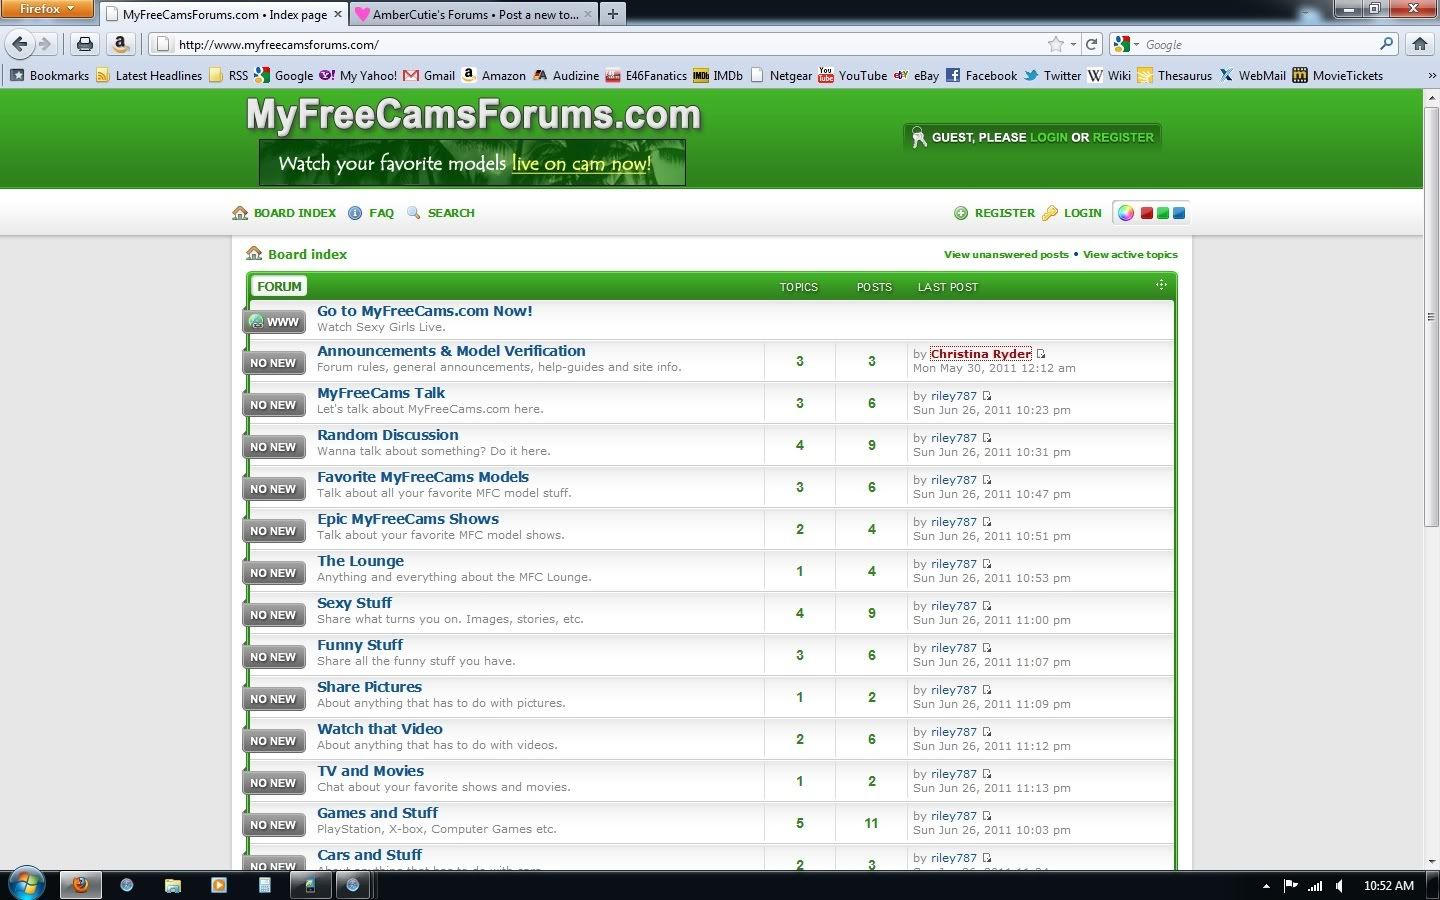Go back using the browser back arrow
Screen dimensions: 1440x900
19,44
